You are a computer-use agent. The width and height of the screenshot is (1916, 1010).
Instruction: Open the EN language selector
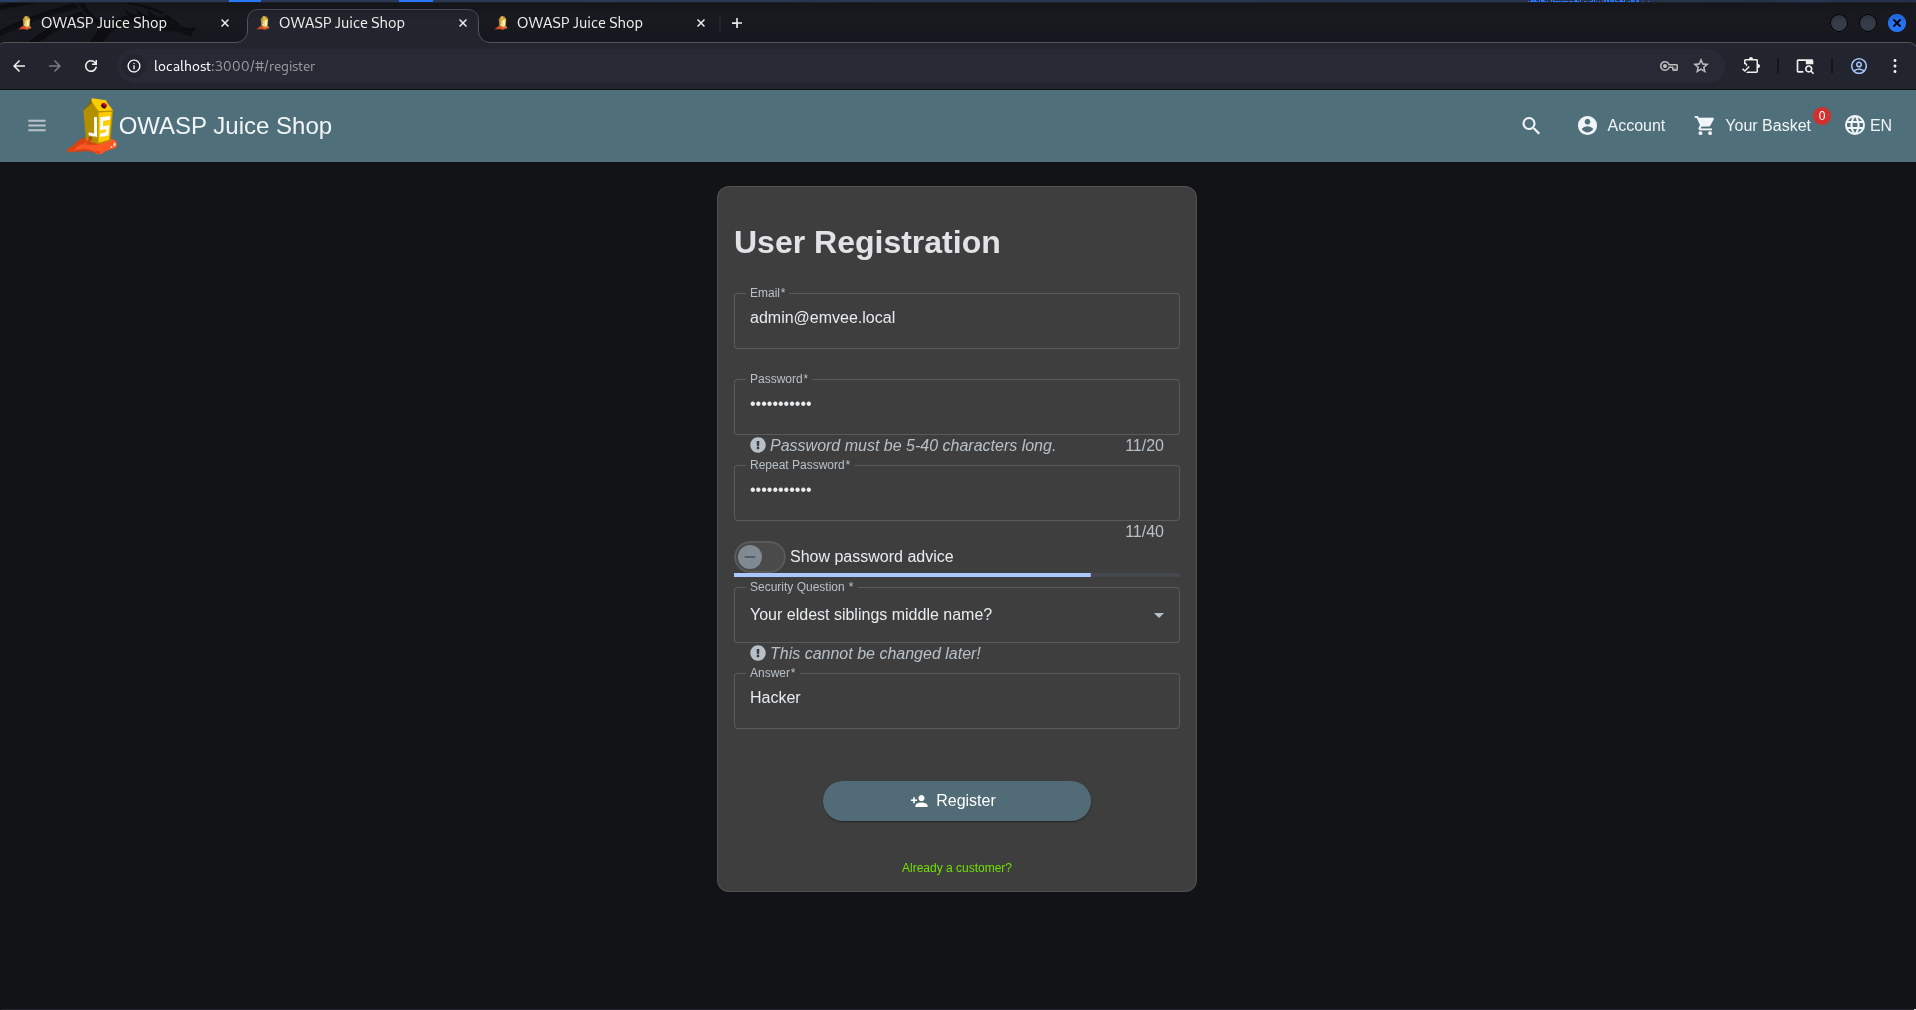[x=1868, y=126]
